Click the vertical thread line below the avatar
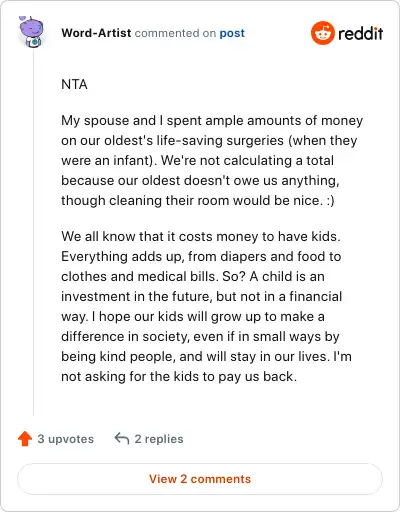This screenshot has width=400, height=512. [x=33, y=232]
